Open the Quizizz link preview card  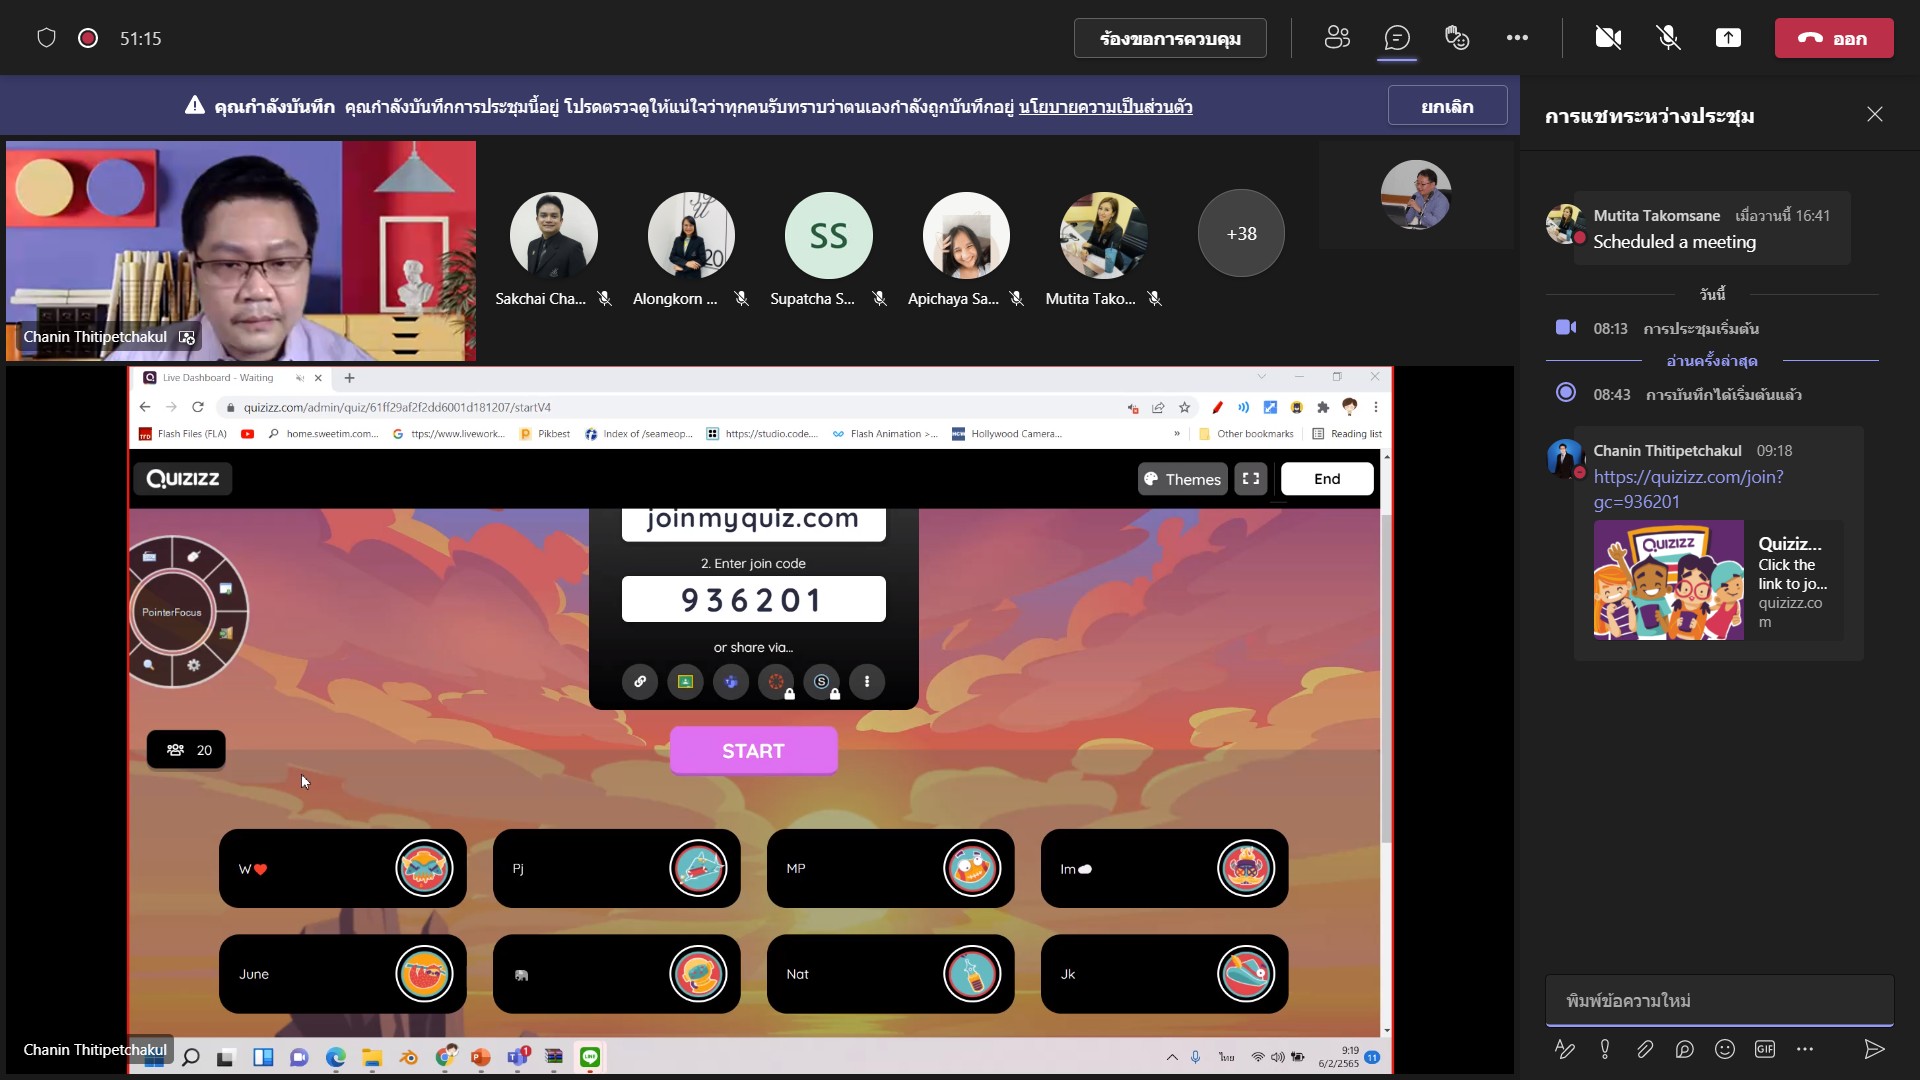click(x=1718, y=580)
